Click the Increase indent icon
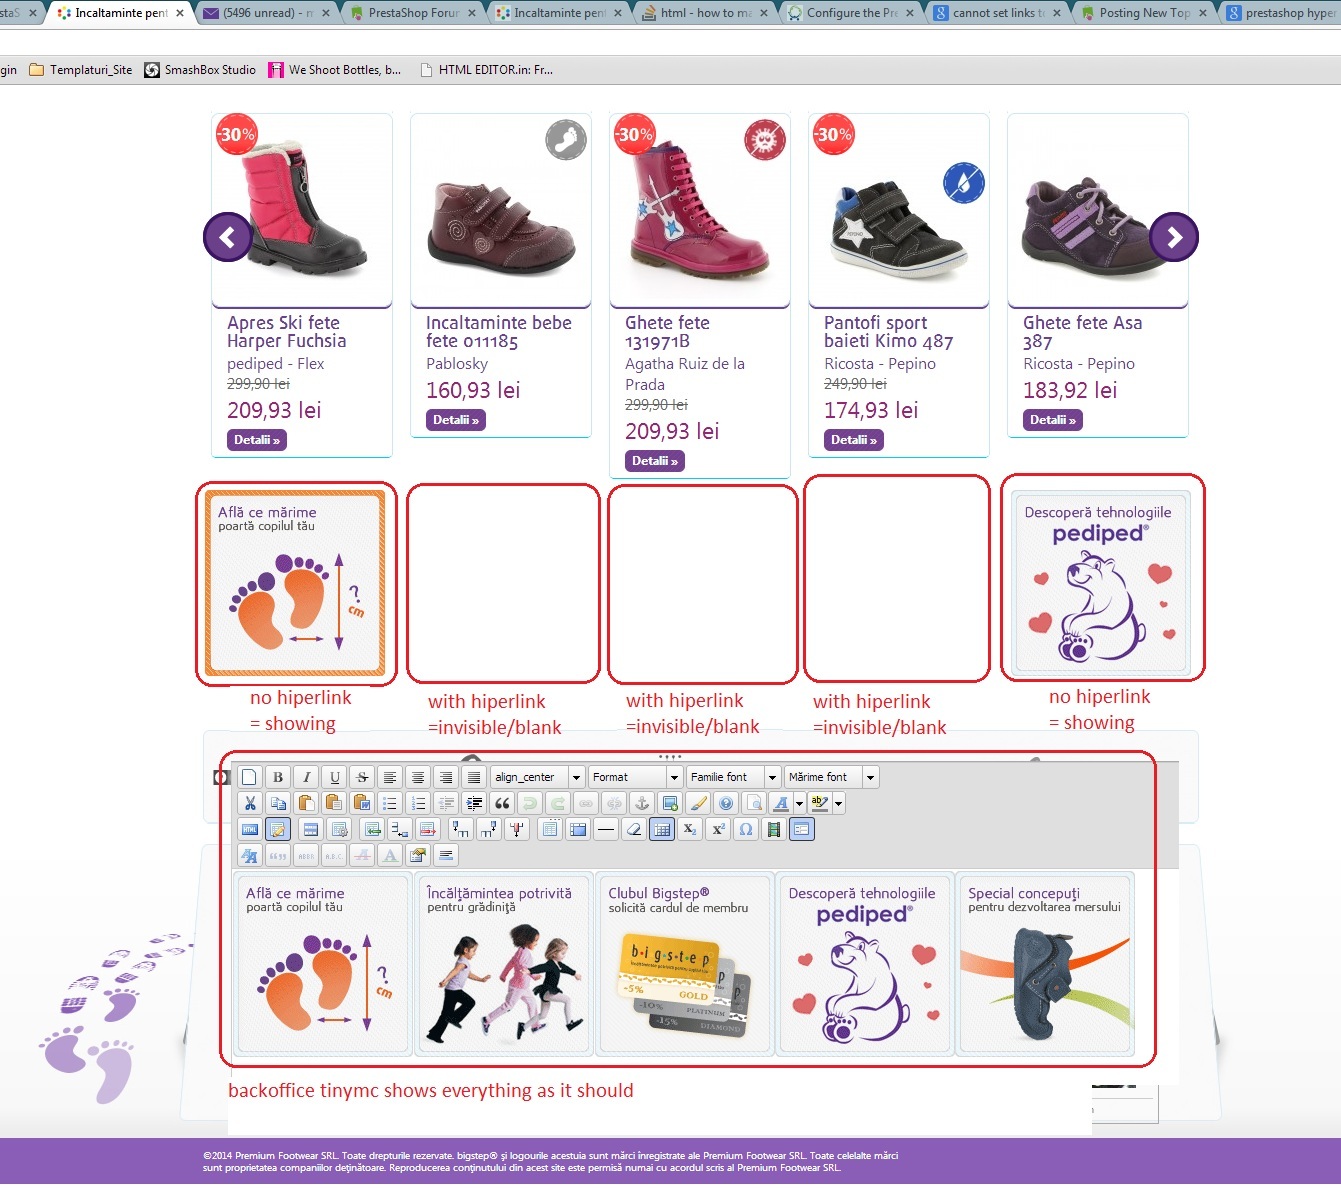1341x1200 pixels. point(474,803)
